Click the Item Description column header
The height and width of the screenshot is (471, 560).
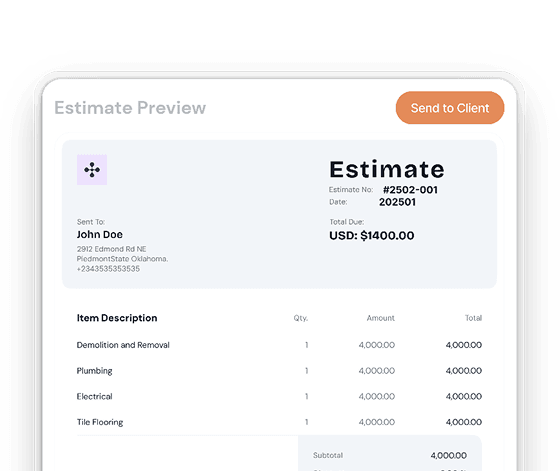pos(117,318)
